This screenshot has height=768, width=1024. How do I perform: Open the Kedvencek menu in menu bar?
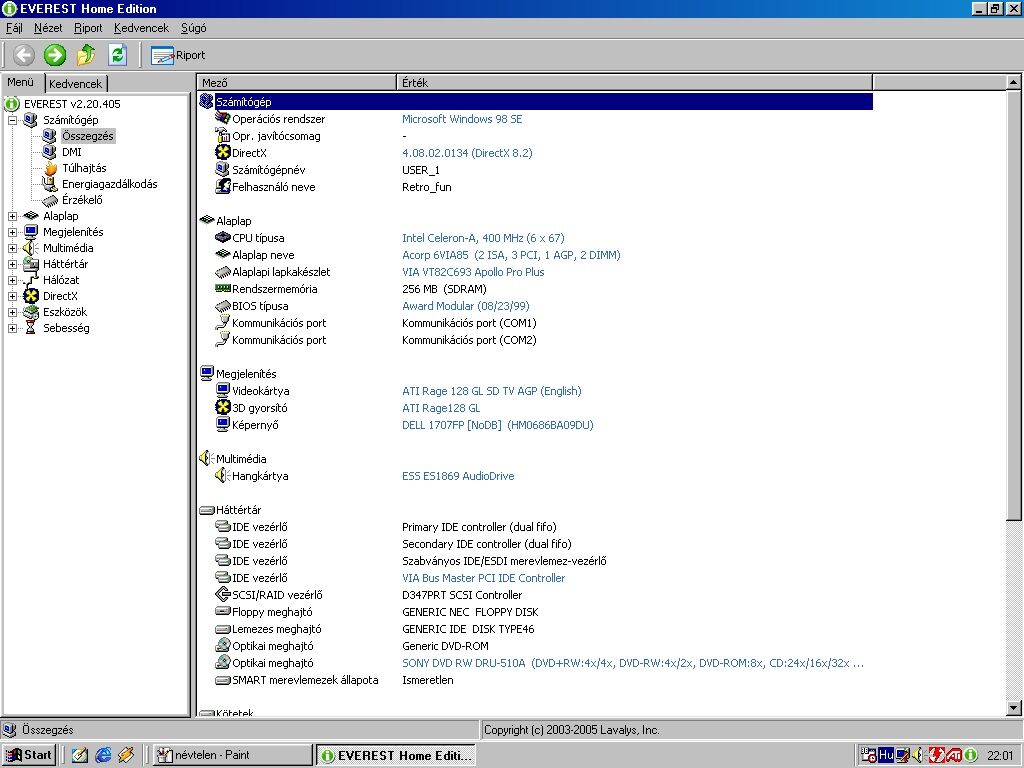point(141,28)
